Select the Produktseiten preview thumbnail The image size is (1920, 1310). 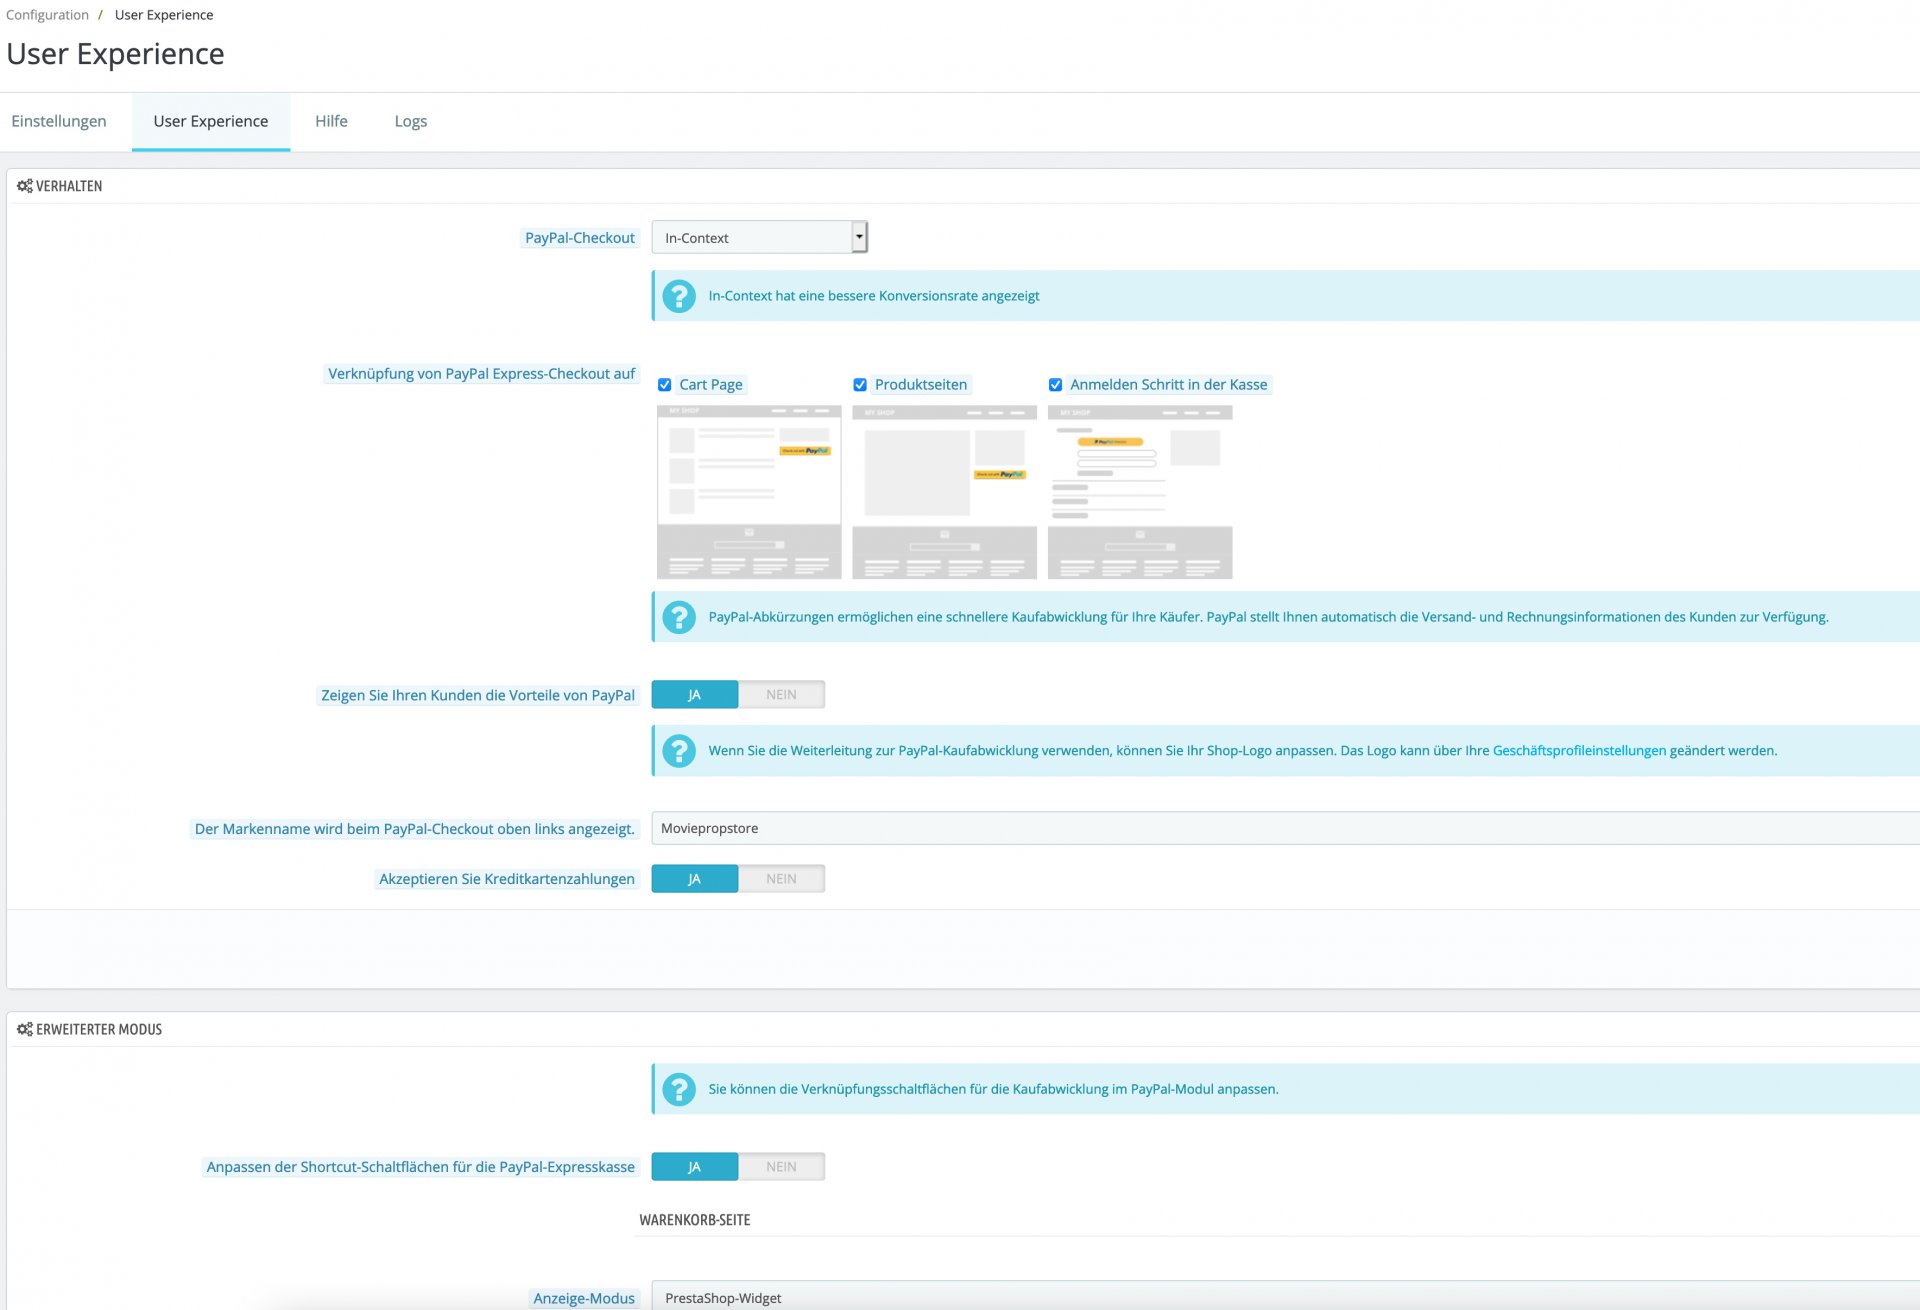point(944,492)
